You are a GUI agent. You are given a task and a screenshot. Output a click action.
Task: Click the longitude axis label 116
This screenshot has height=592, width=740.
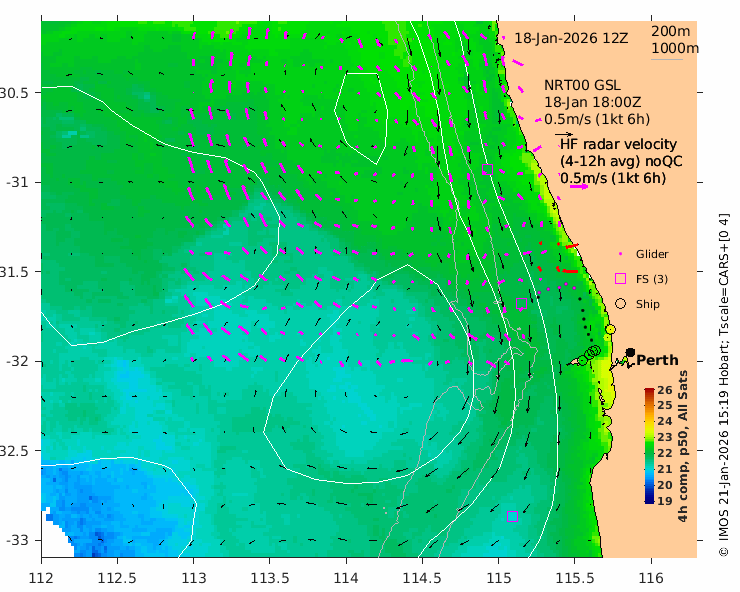click(651, 578)
